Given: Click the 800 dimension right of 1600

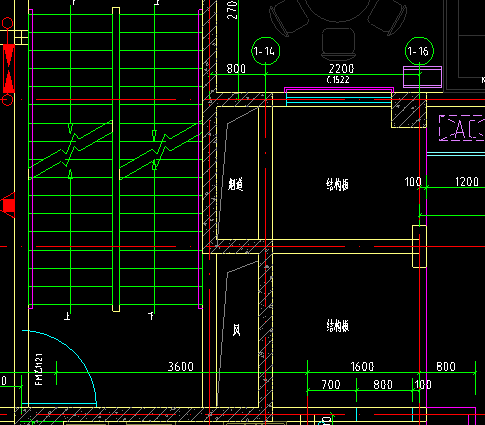Looking at the screenshot, I should 446,367.
